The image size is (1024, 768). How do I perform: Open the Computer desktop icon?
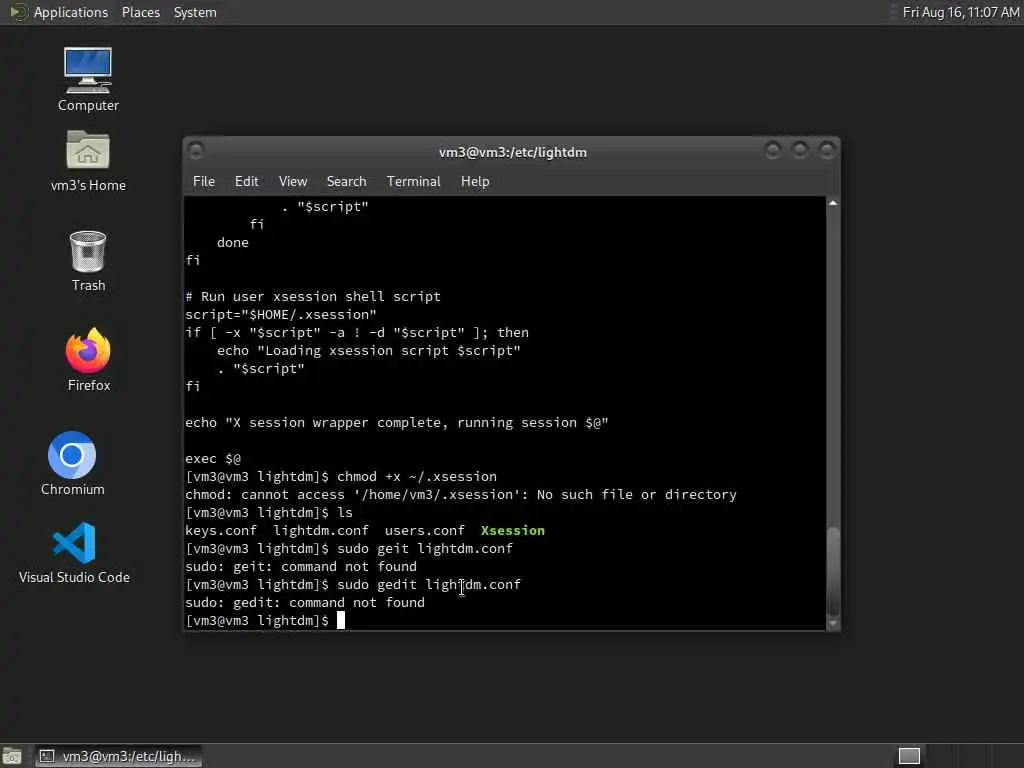(88, 79)
